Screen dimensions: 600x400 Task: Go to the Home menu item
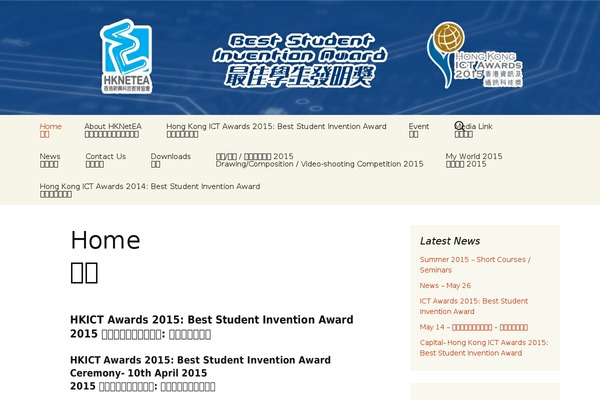[x=51, y=130]
